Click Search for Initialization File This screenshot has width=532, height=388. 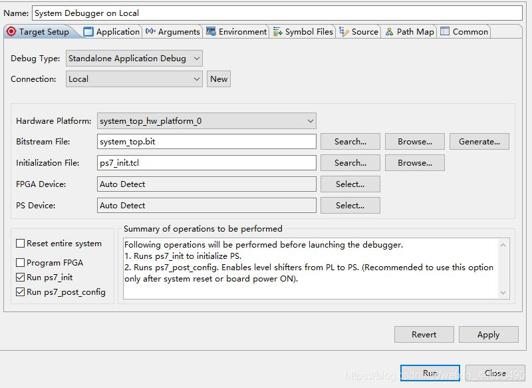(350, 163)
